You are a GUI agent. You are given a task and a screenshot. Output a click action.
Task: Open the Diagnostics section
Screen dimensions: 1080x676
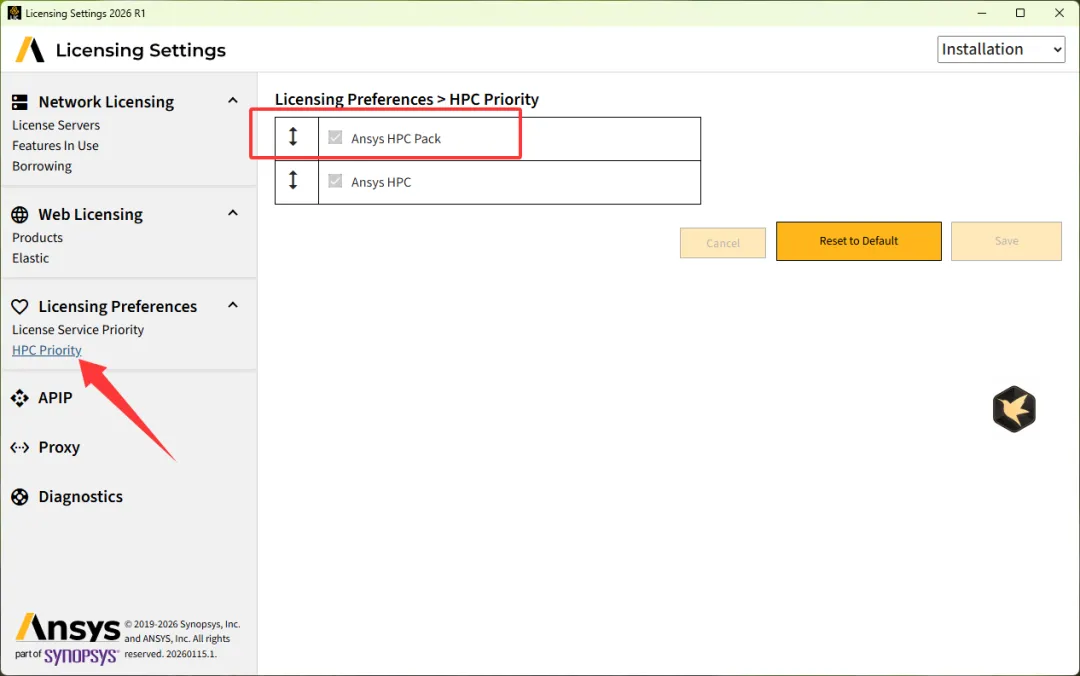(x=81, y=496)
